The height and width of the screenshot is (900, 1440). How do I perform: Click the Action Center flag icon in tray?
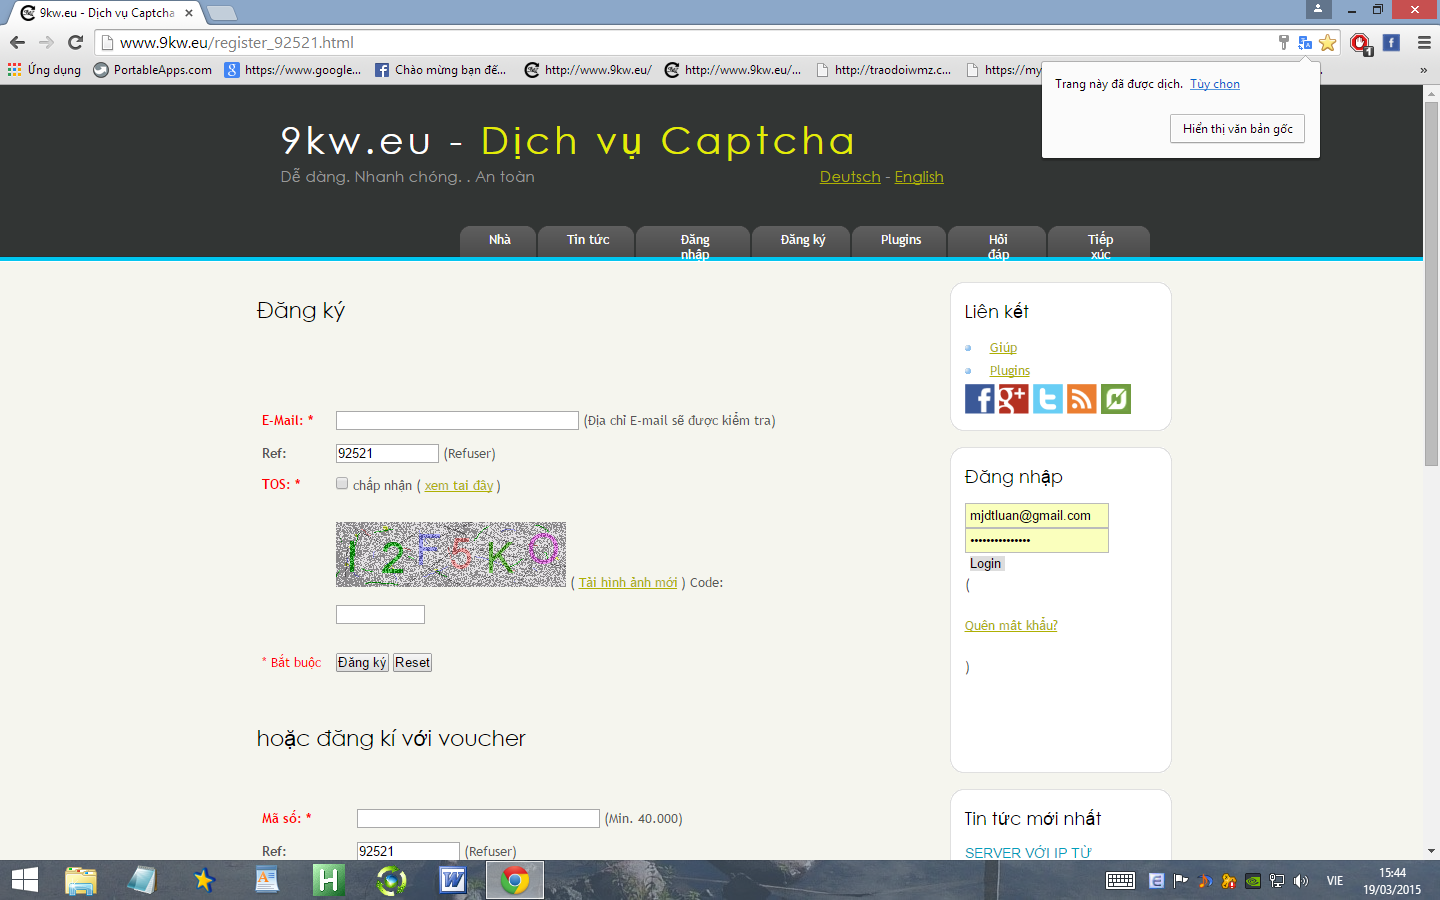1181,881
